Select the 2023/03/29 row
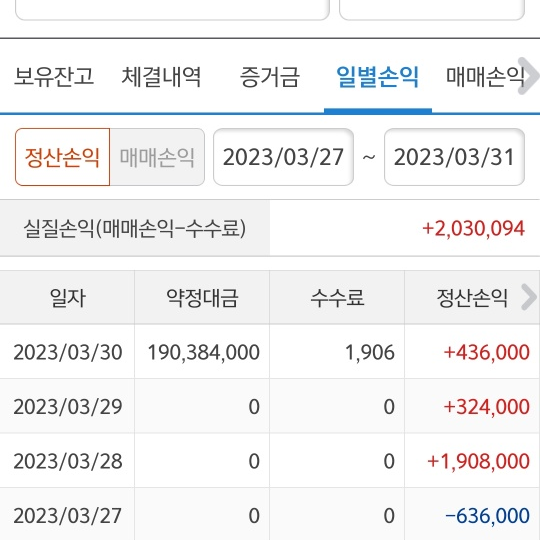Image resolution: width=540 pixels, height=540 pixels. (x=270, y=406)
